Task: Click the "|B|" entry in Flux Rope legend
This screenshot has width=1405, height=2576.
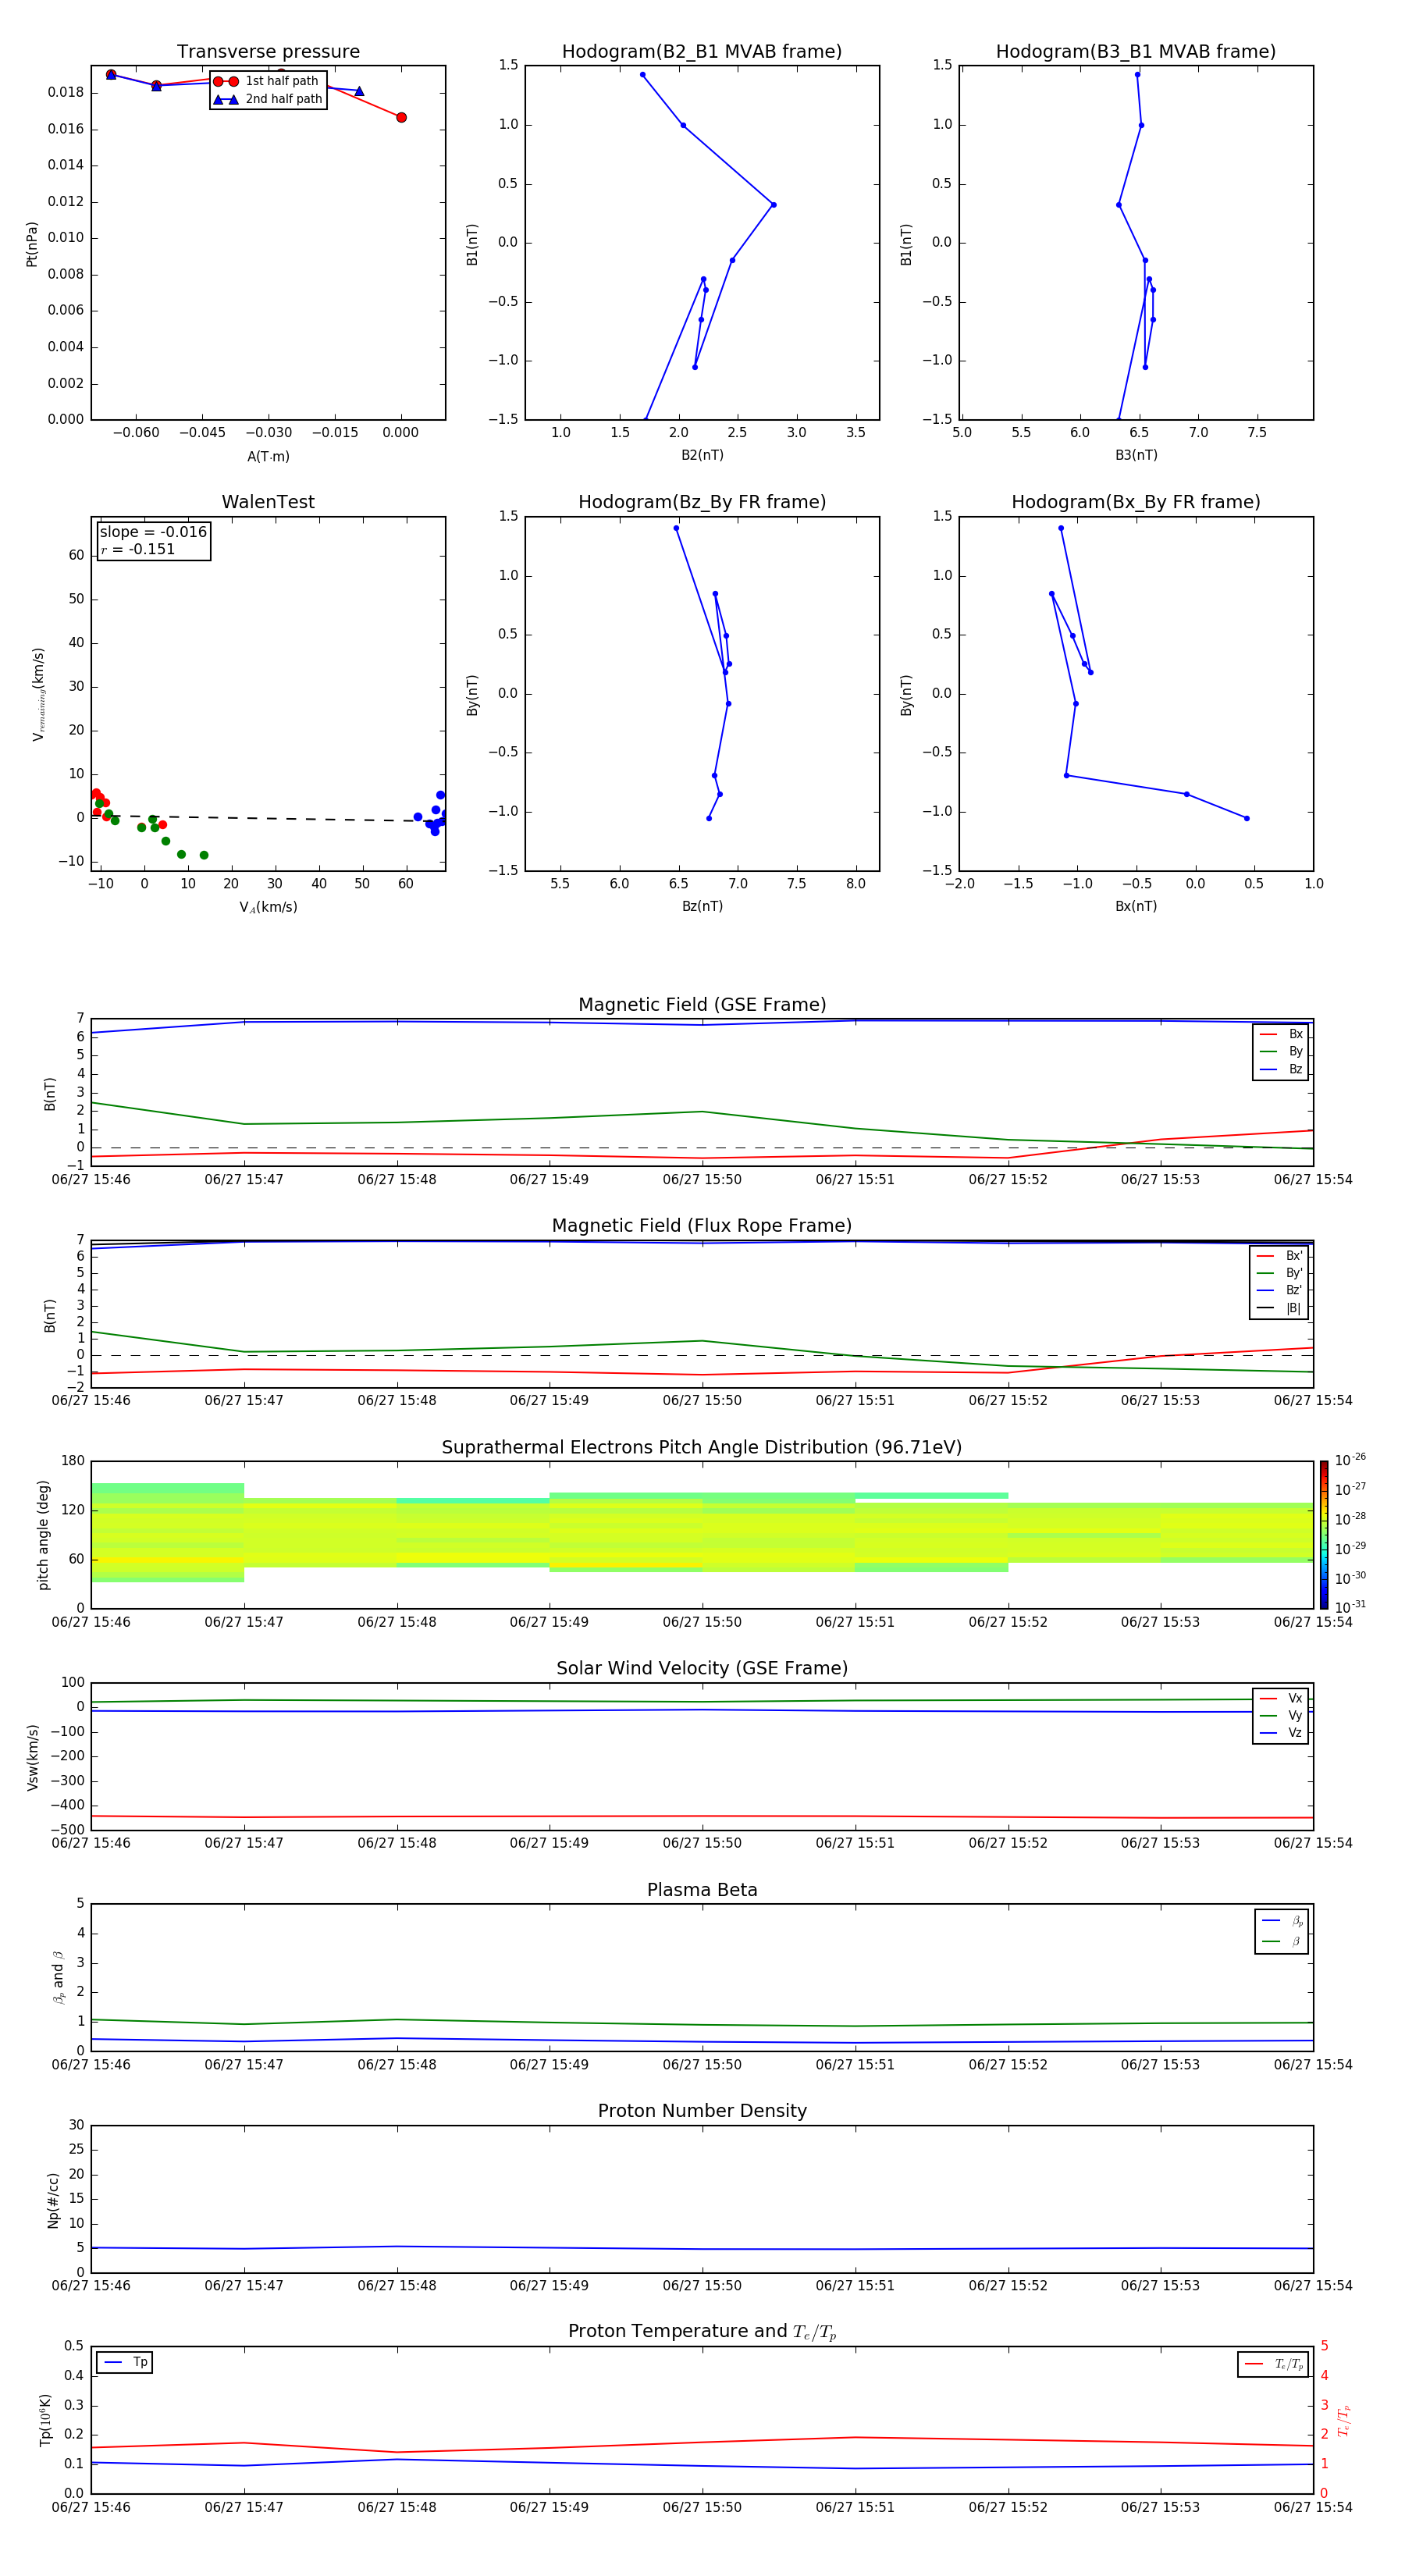Action: [1279, 1308]
